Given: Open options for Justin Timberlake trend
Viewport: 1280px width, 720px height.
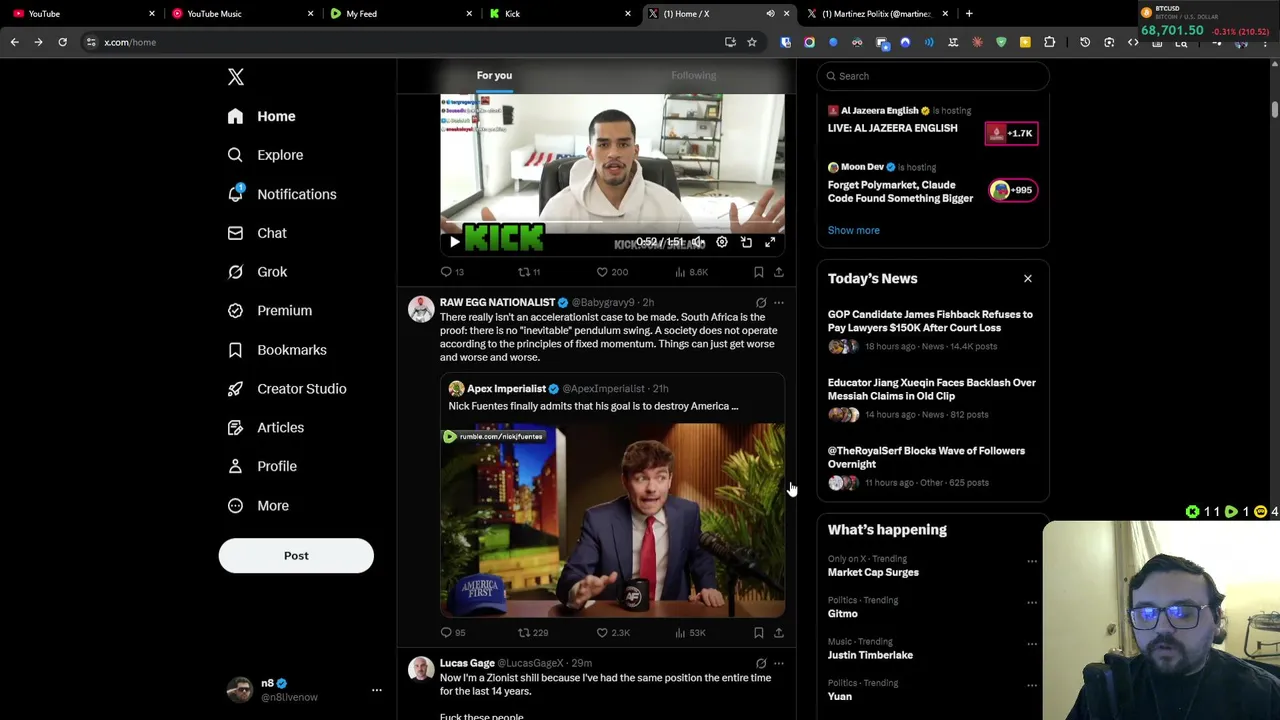Looking at the screenshot, I should coord(1032,644).
